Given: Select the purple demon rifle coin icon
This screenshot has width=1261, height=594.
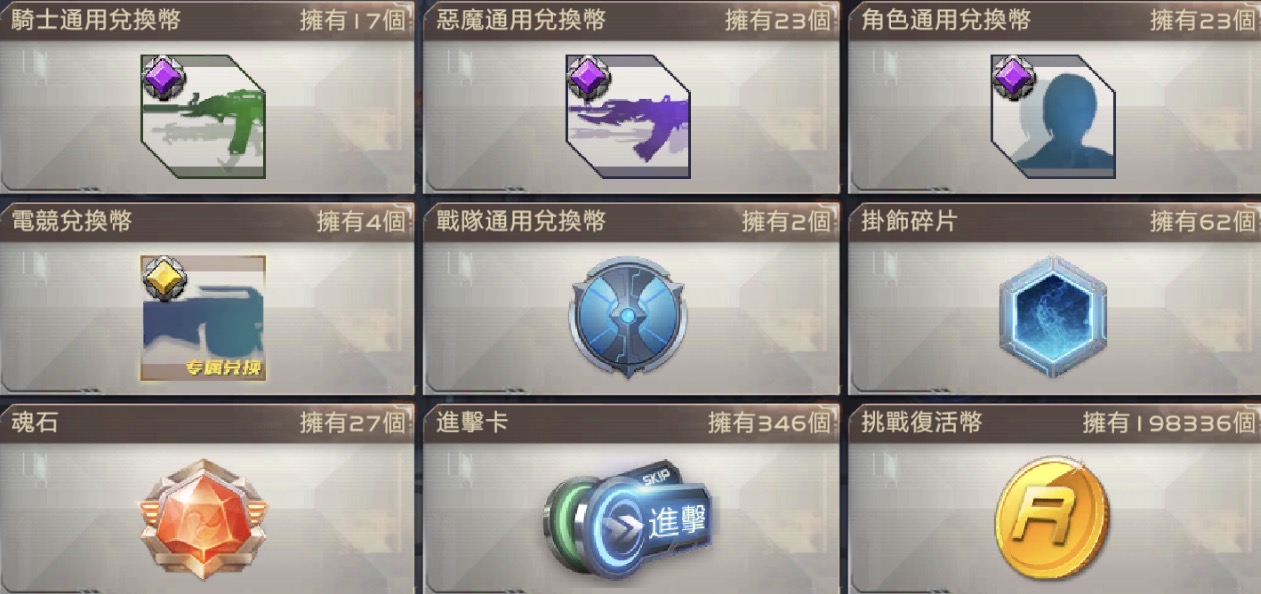Looking at the screenshot, I should pyautogui.click(x=628, y=116).
